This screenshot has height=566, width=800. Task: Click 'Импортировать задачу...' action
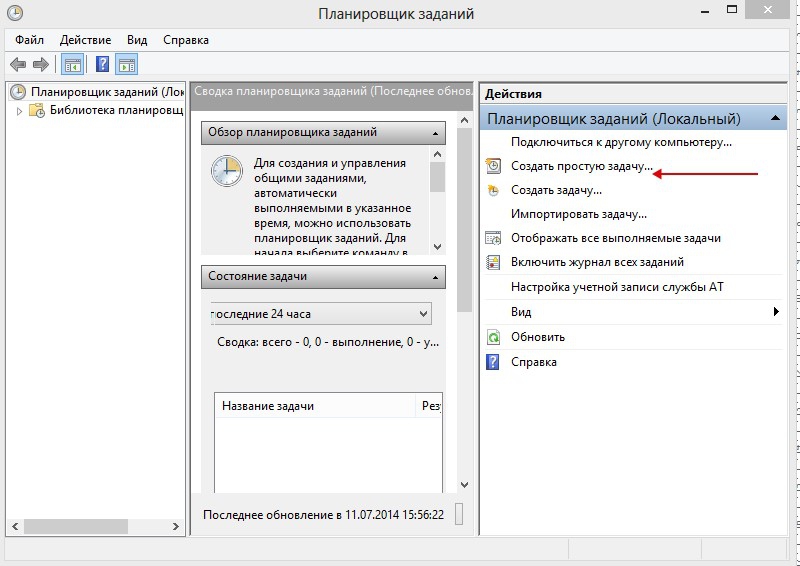tap(579, 214)
